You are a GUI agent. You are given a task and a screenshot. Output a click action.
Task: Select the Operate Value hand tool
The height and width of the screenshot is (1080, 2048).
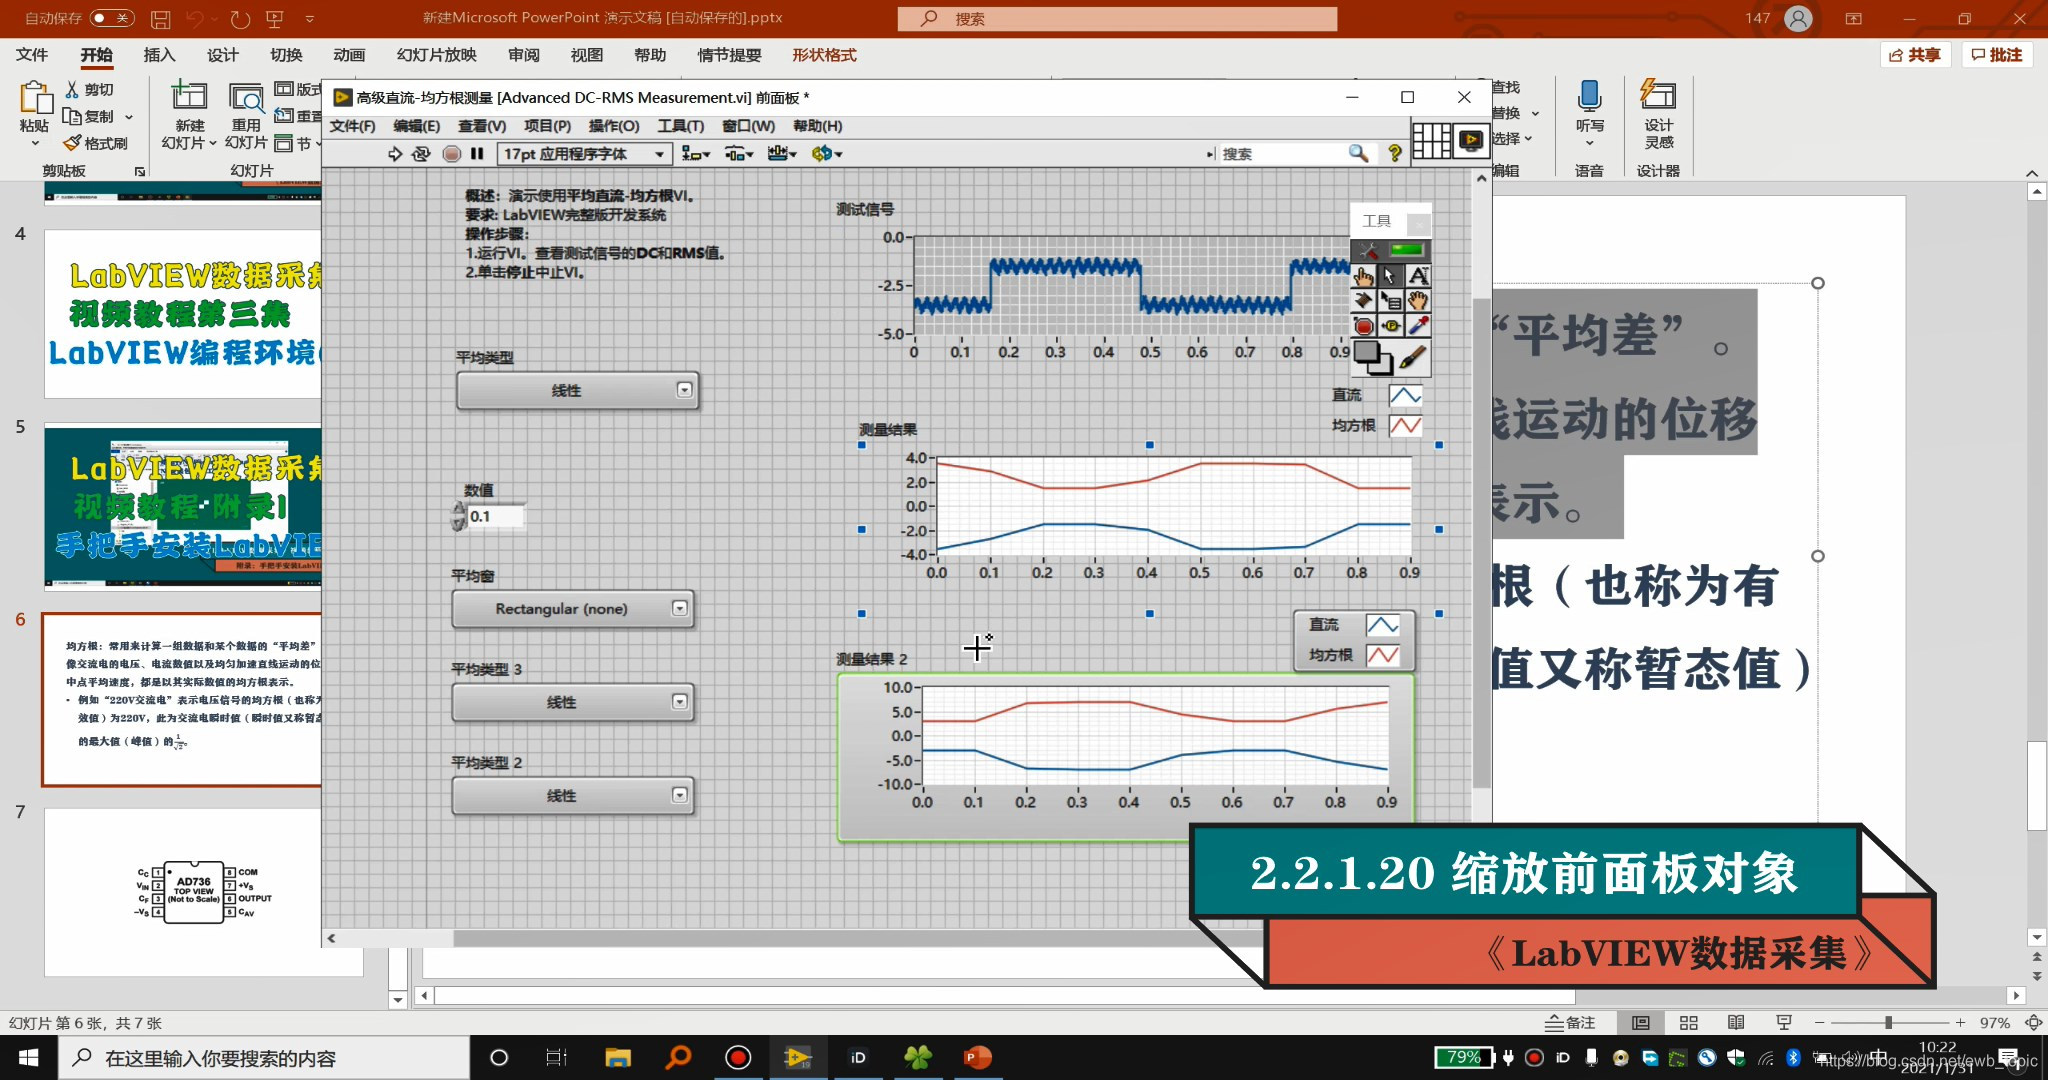[x=1363, y=276]
